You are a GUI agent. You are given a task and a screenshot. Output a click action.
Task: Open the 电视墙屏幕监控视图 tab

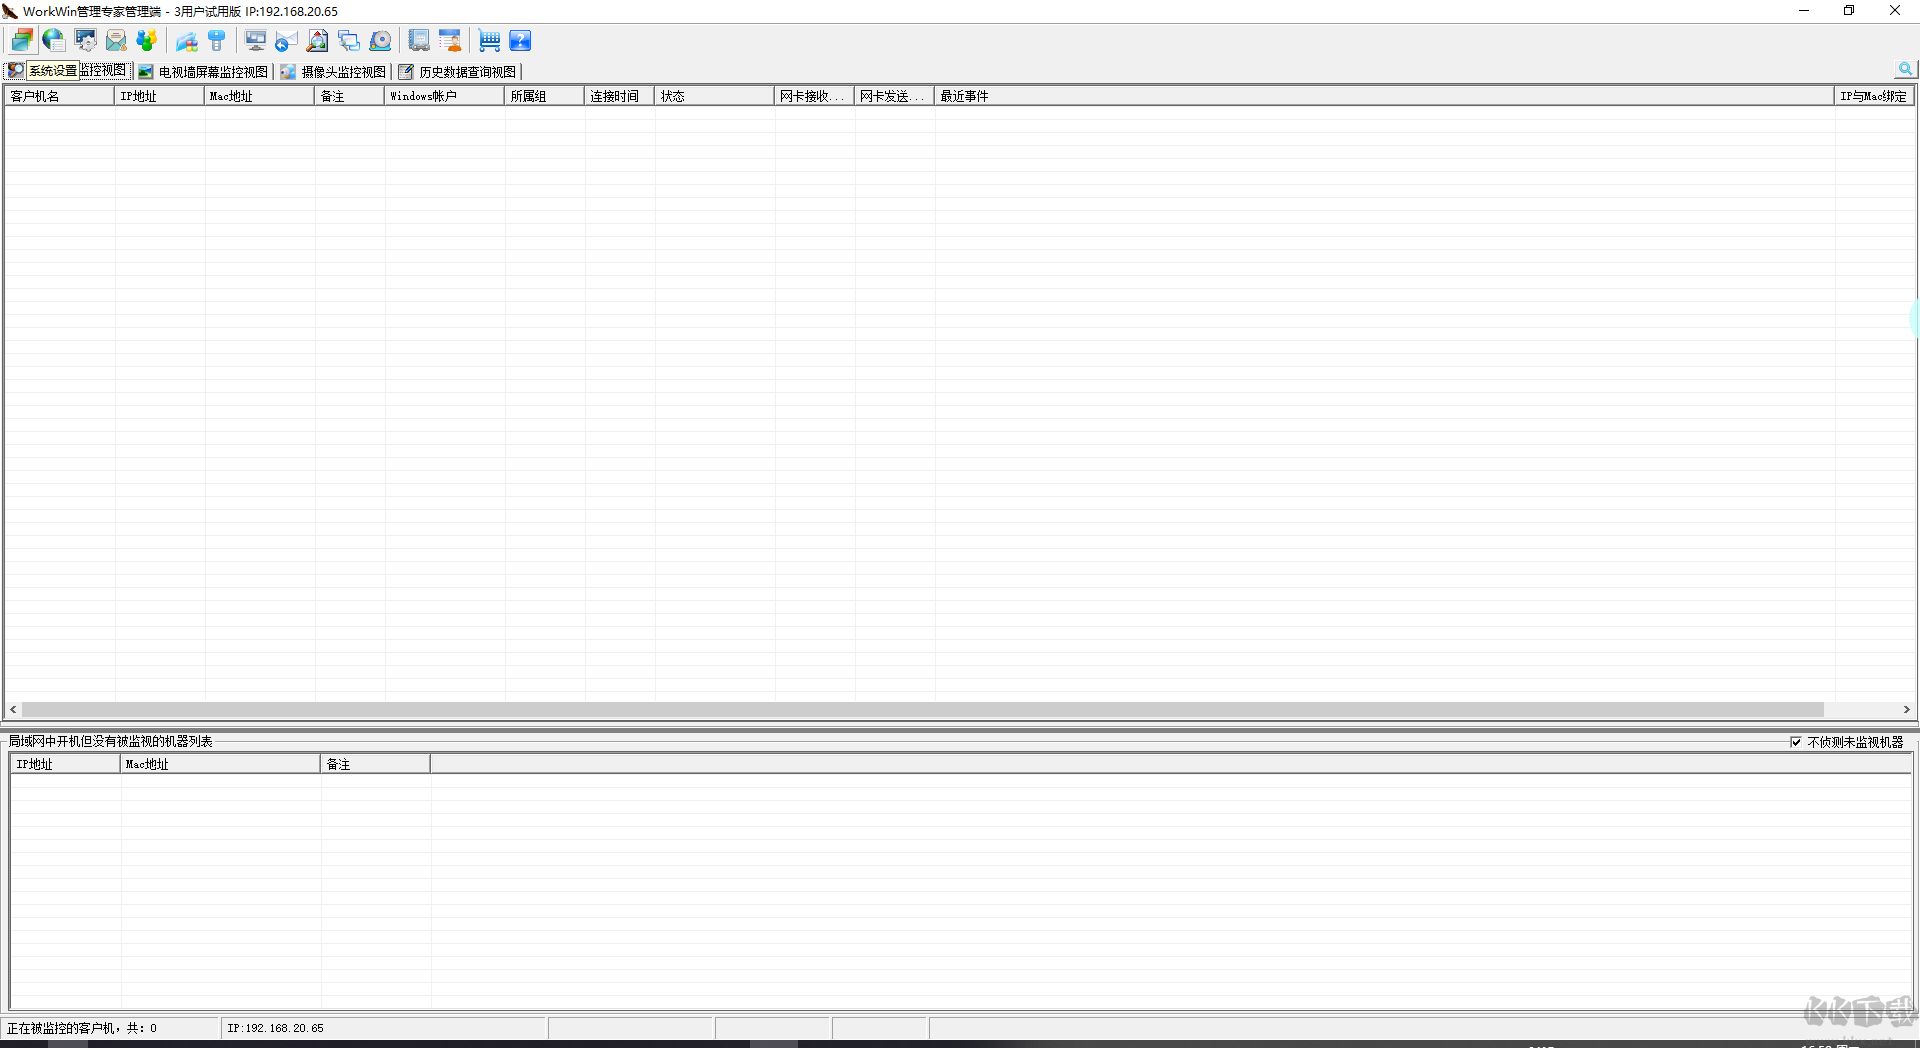tap(207, 71)
